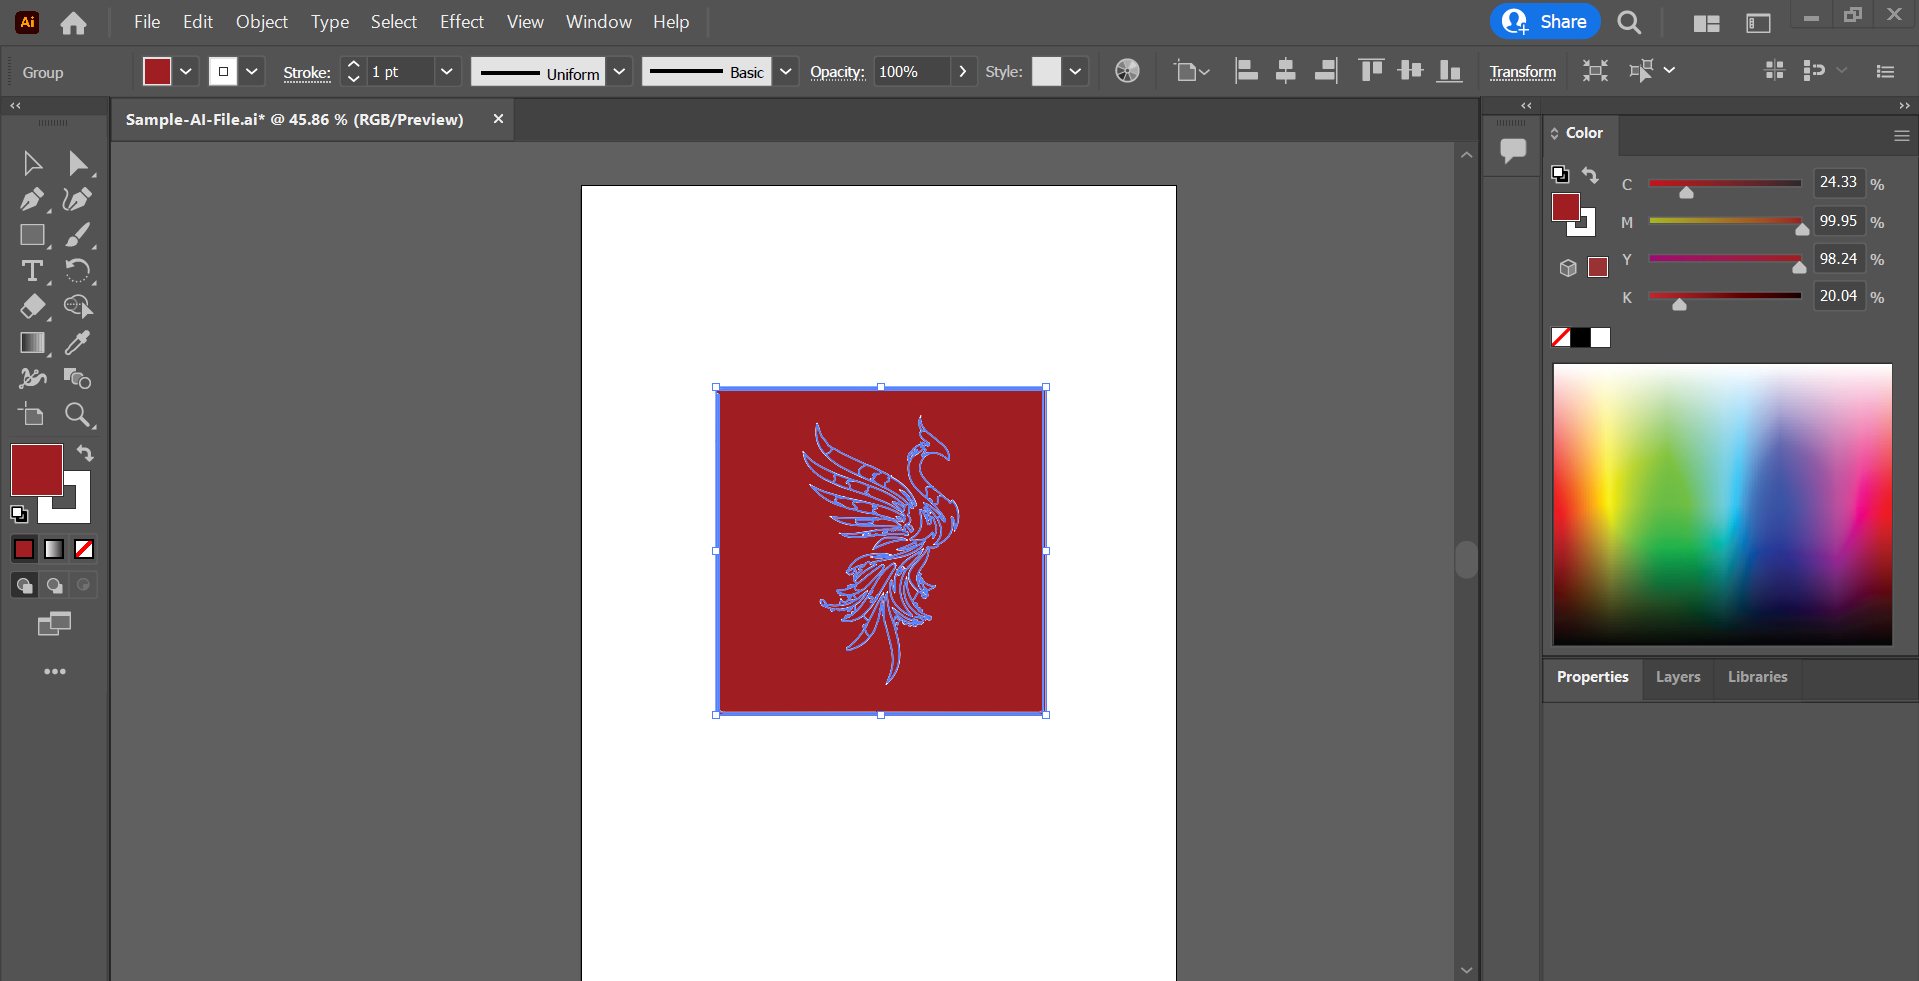The image size is (1919, 981).
Task: Open the Basic brush definition dropdown
Action: 786,71
